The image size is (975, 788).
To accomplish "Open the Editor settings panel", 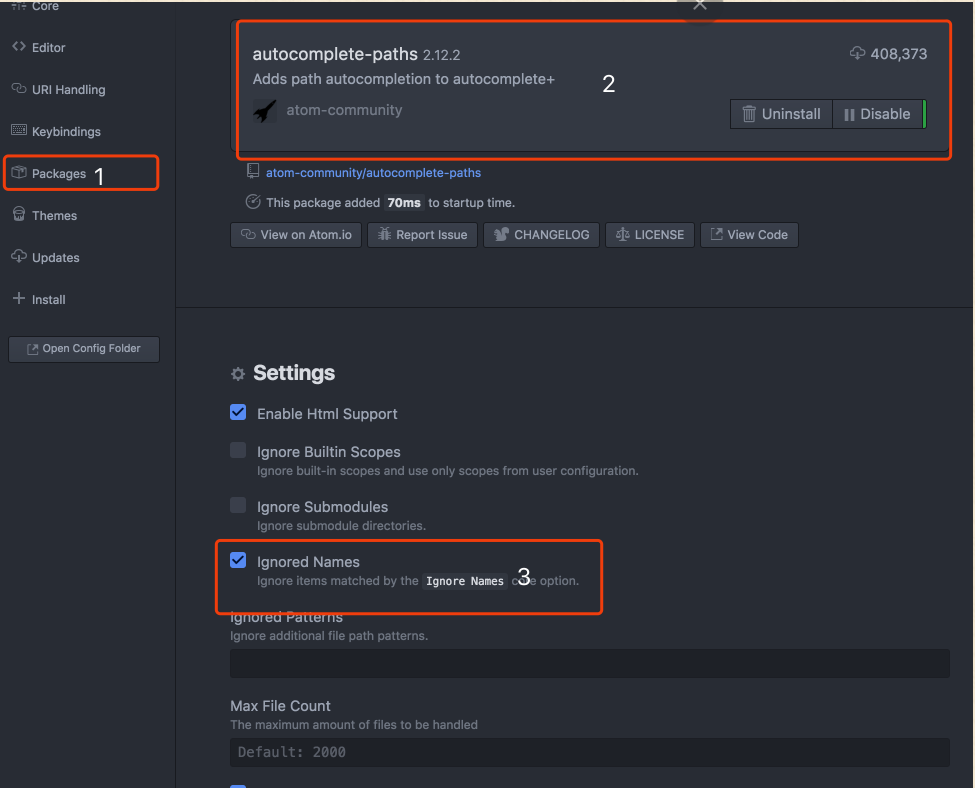I will pyautogui.click(x=49, y=47).
